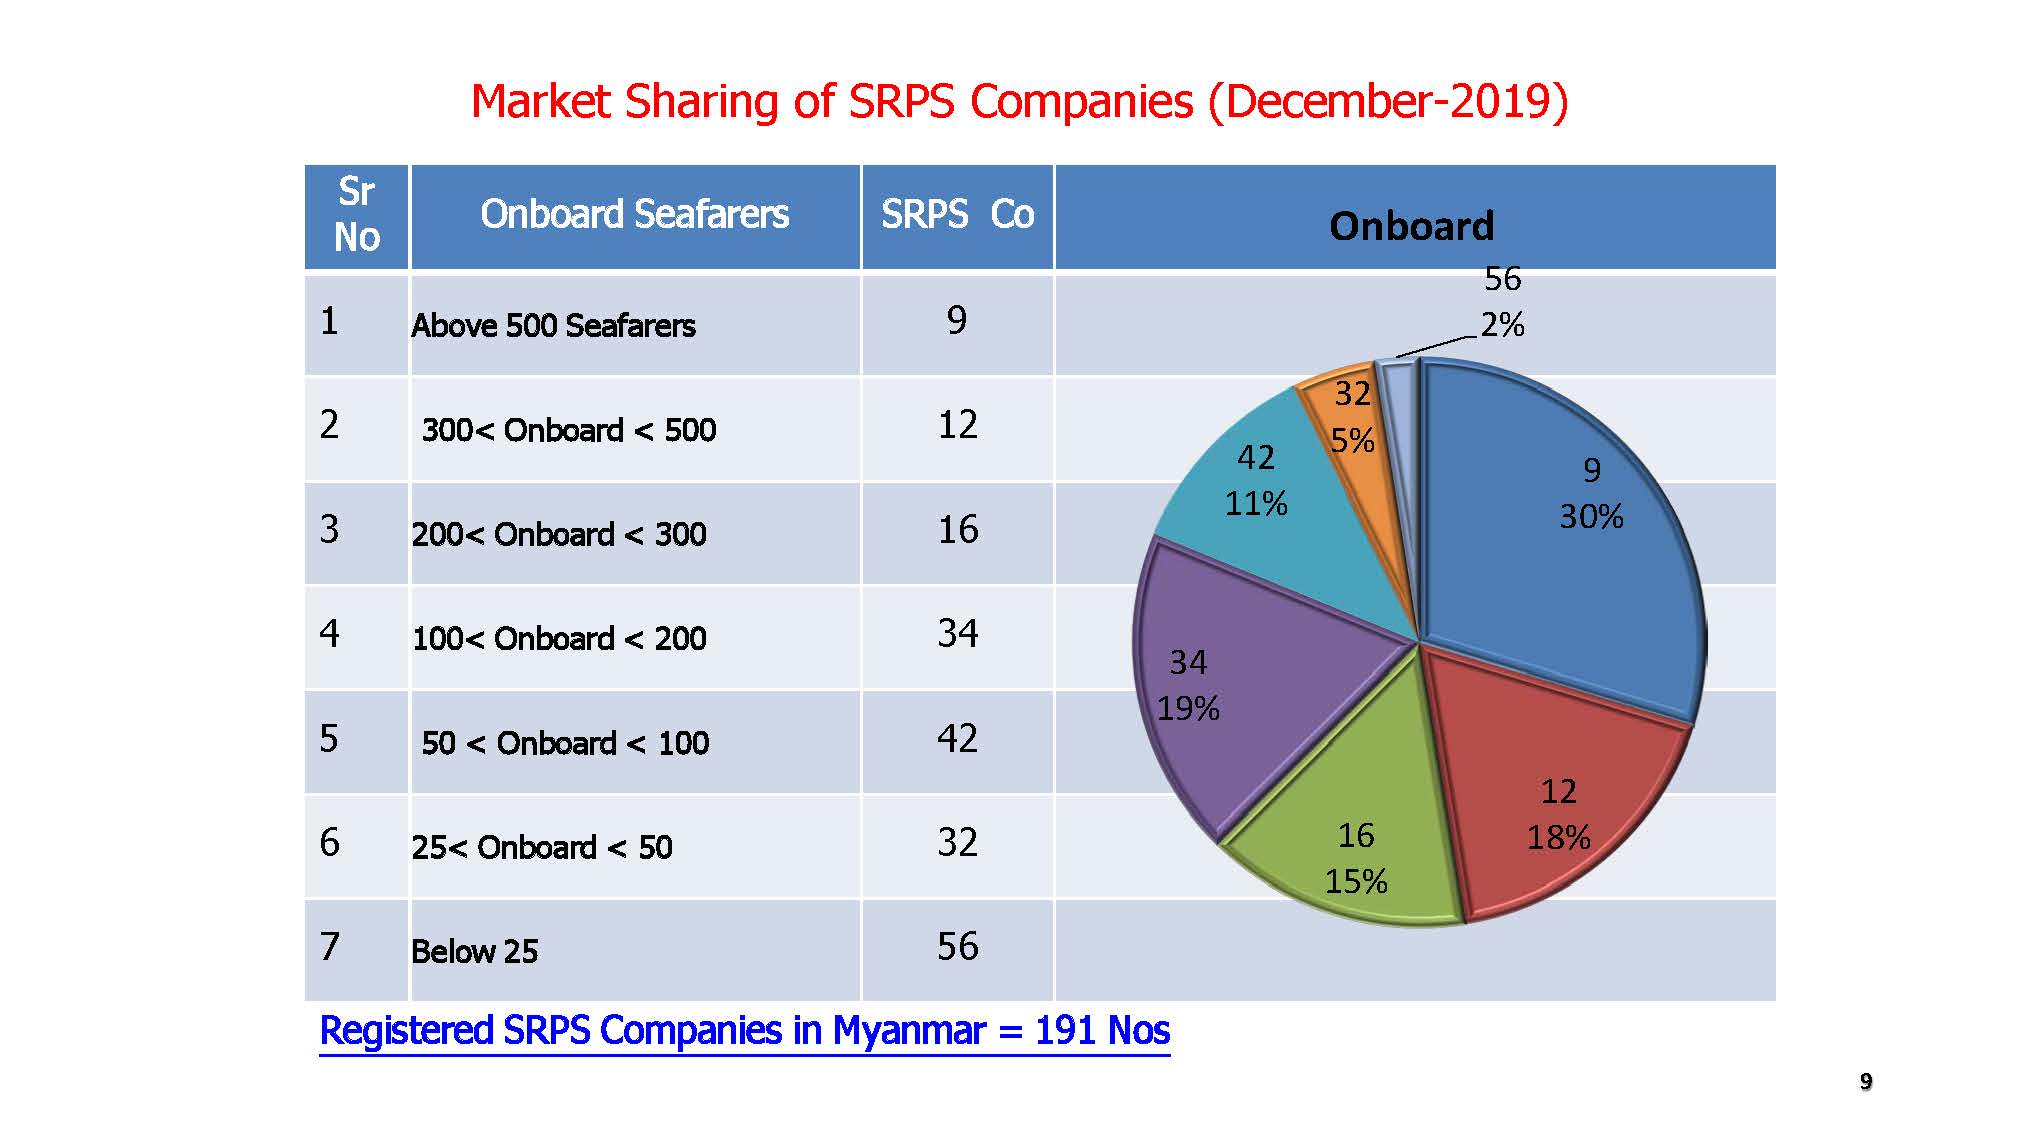Click the Onboard Seafarers column header
The height and width of the screenshot is (1133, 2027).
tap(634, 215)
